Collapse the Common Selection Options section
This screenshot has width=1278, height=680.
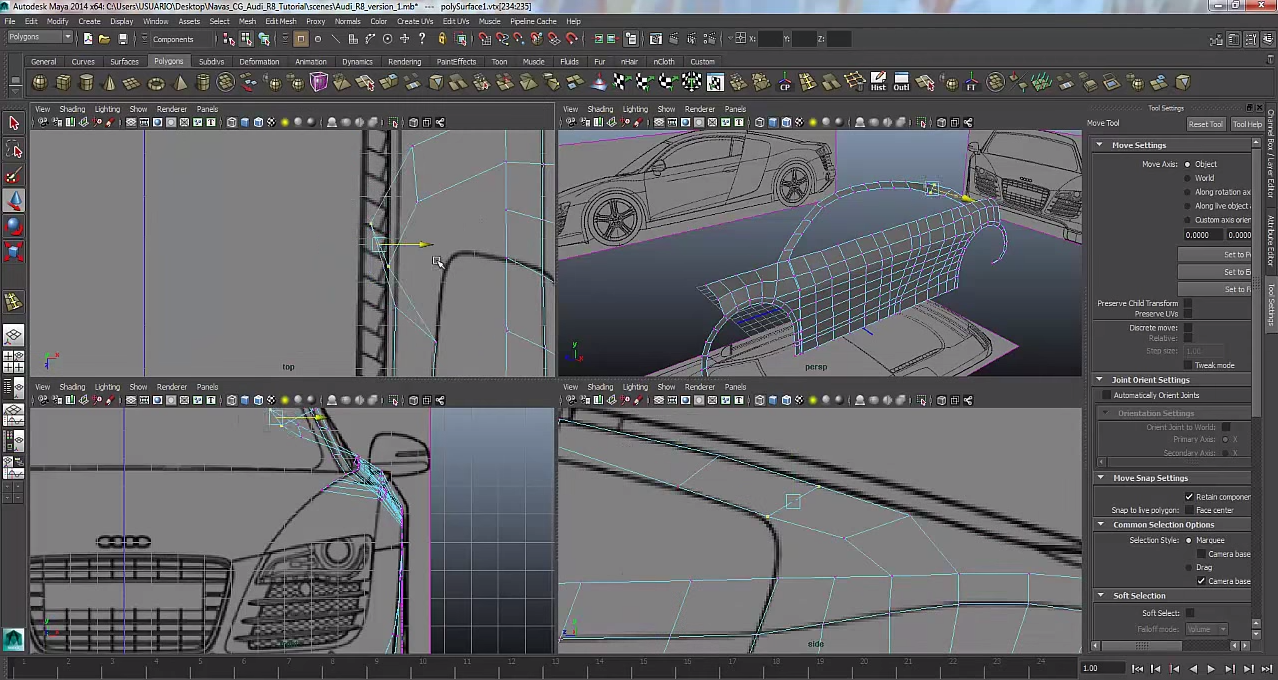(1100, 524)
